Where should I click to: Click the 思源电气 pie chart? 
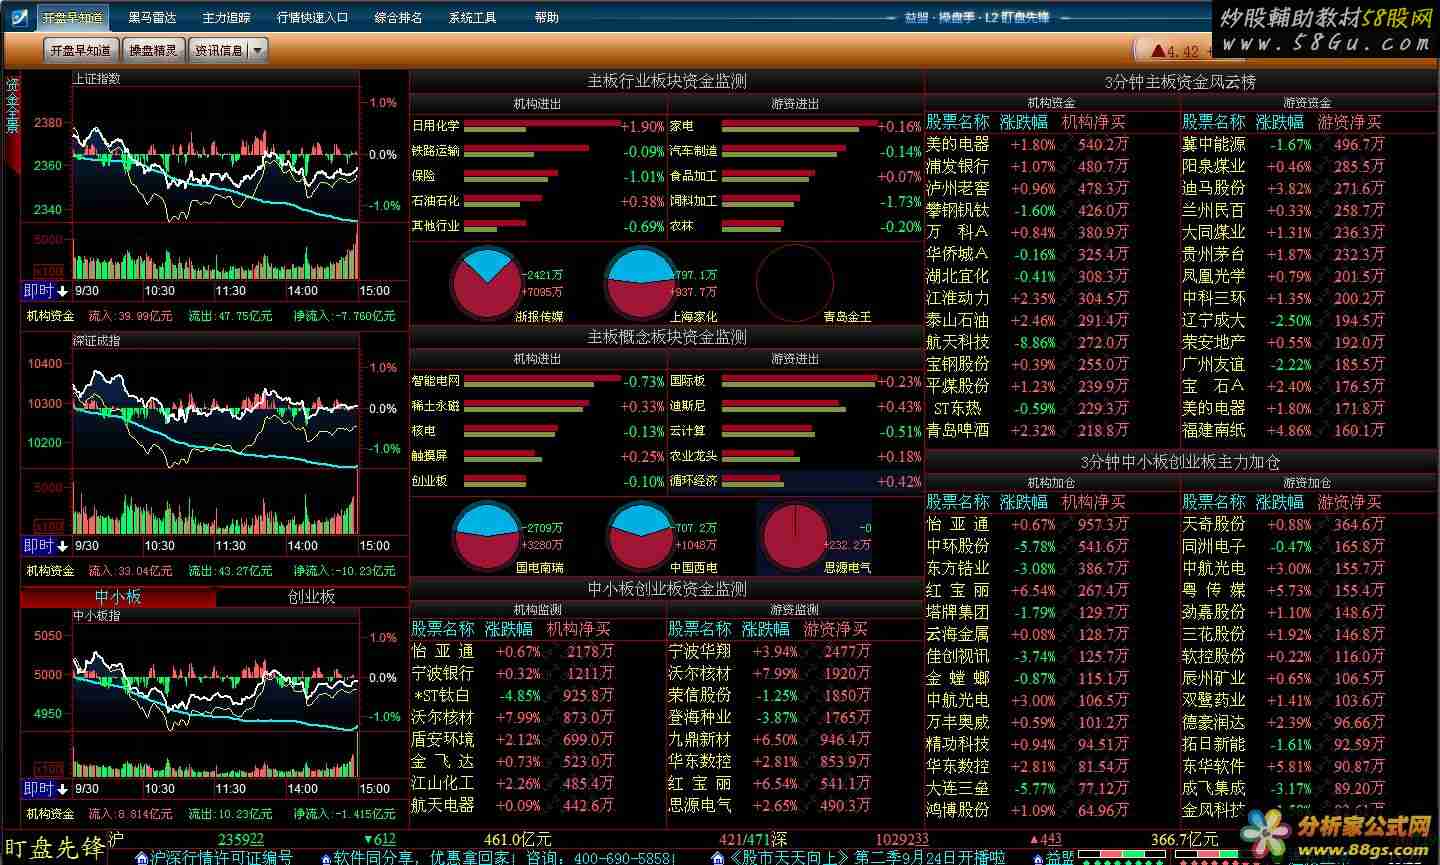click(796, 535)
